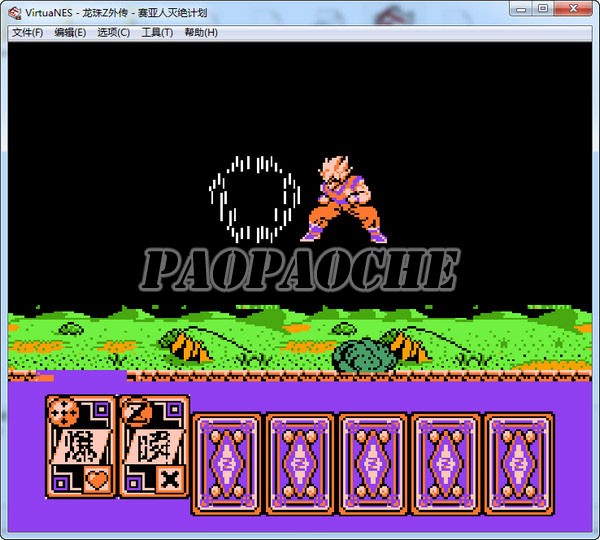Open the 编辑(E) menu
Screen dimensions: 600x540
click(70, 32)
